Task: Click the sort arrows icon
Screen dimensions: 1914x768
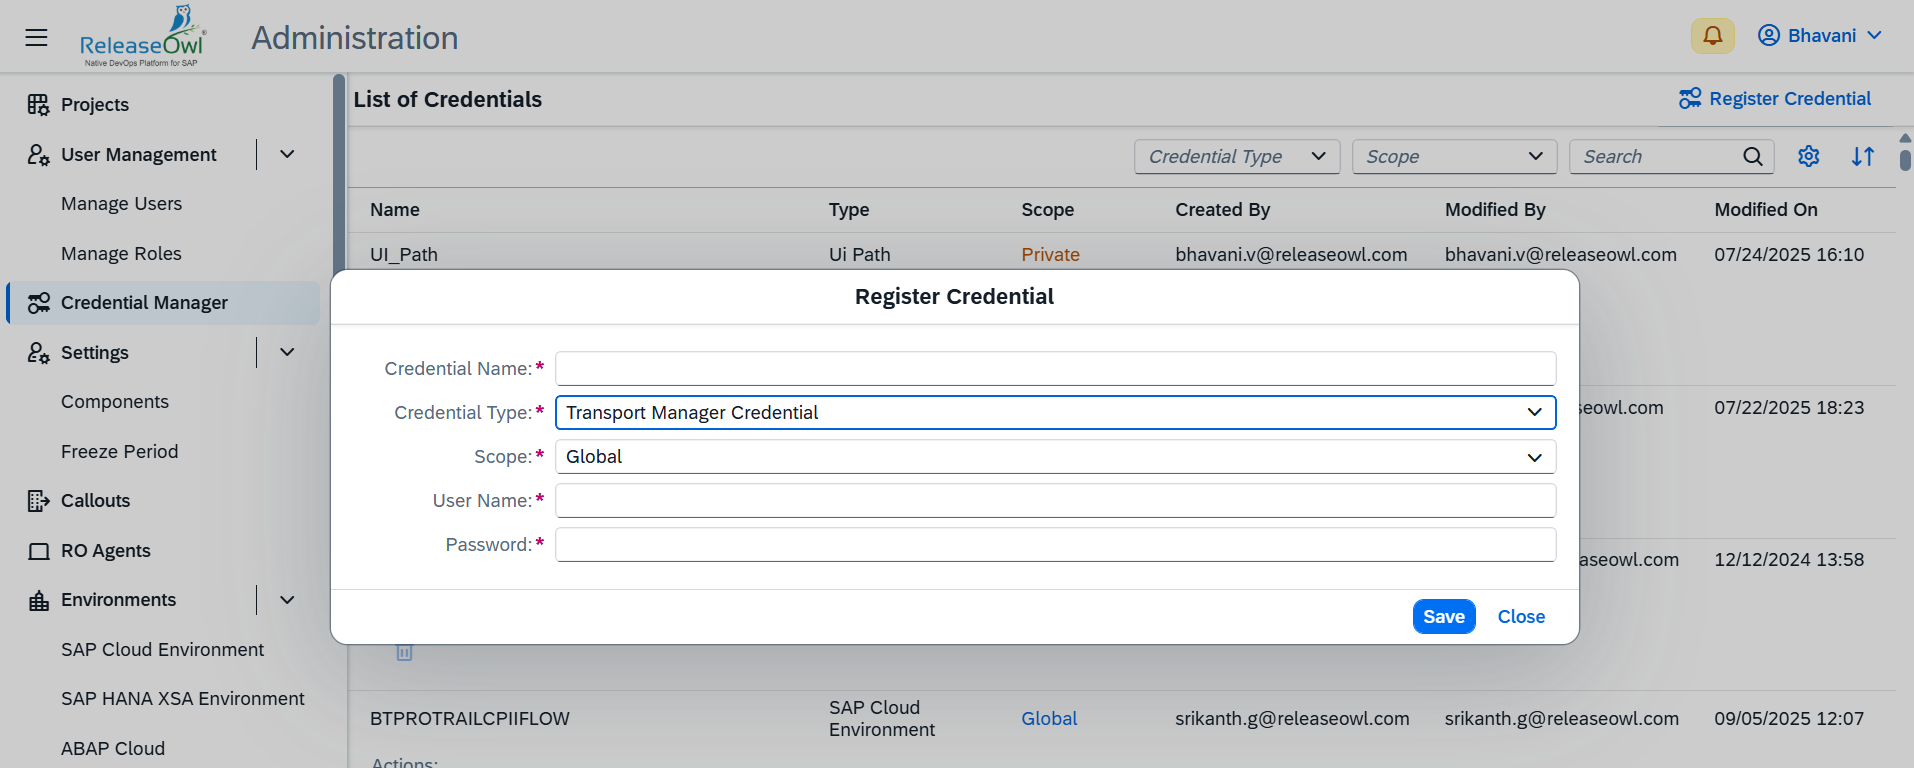Action: 1862,157
